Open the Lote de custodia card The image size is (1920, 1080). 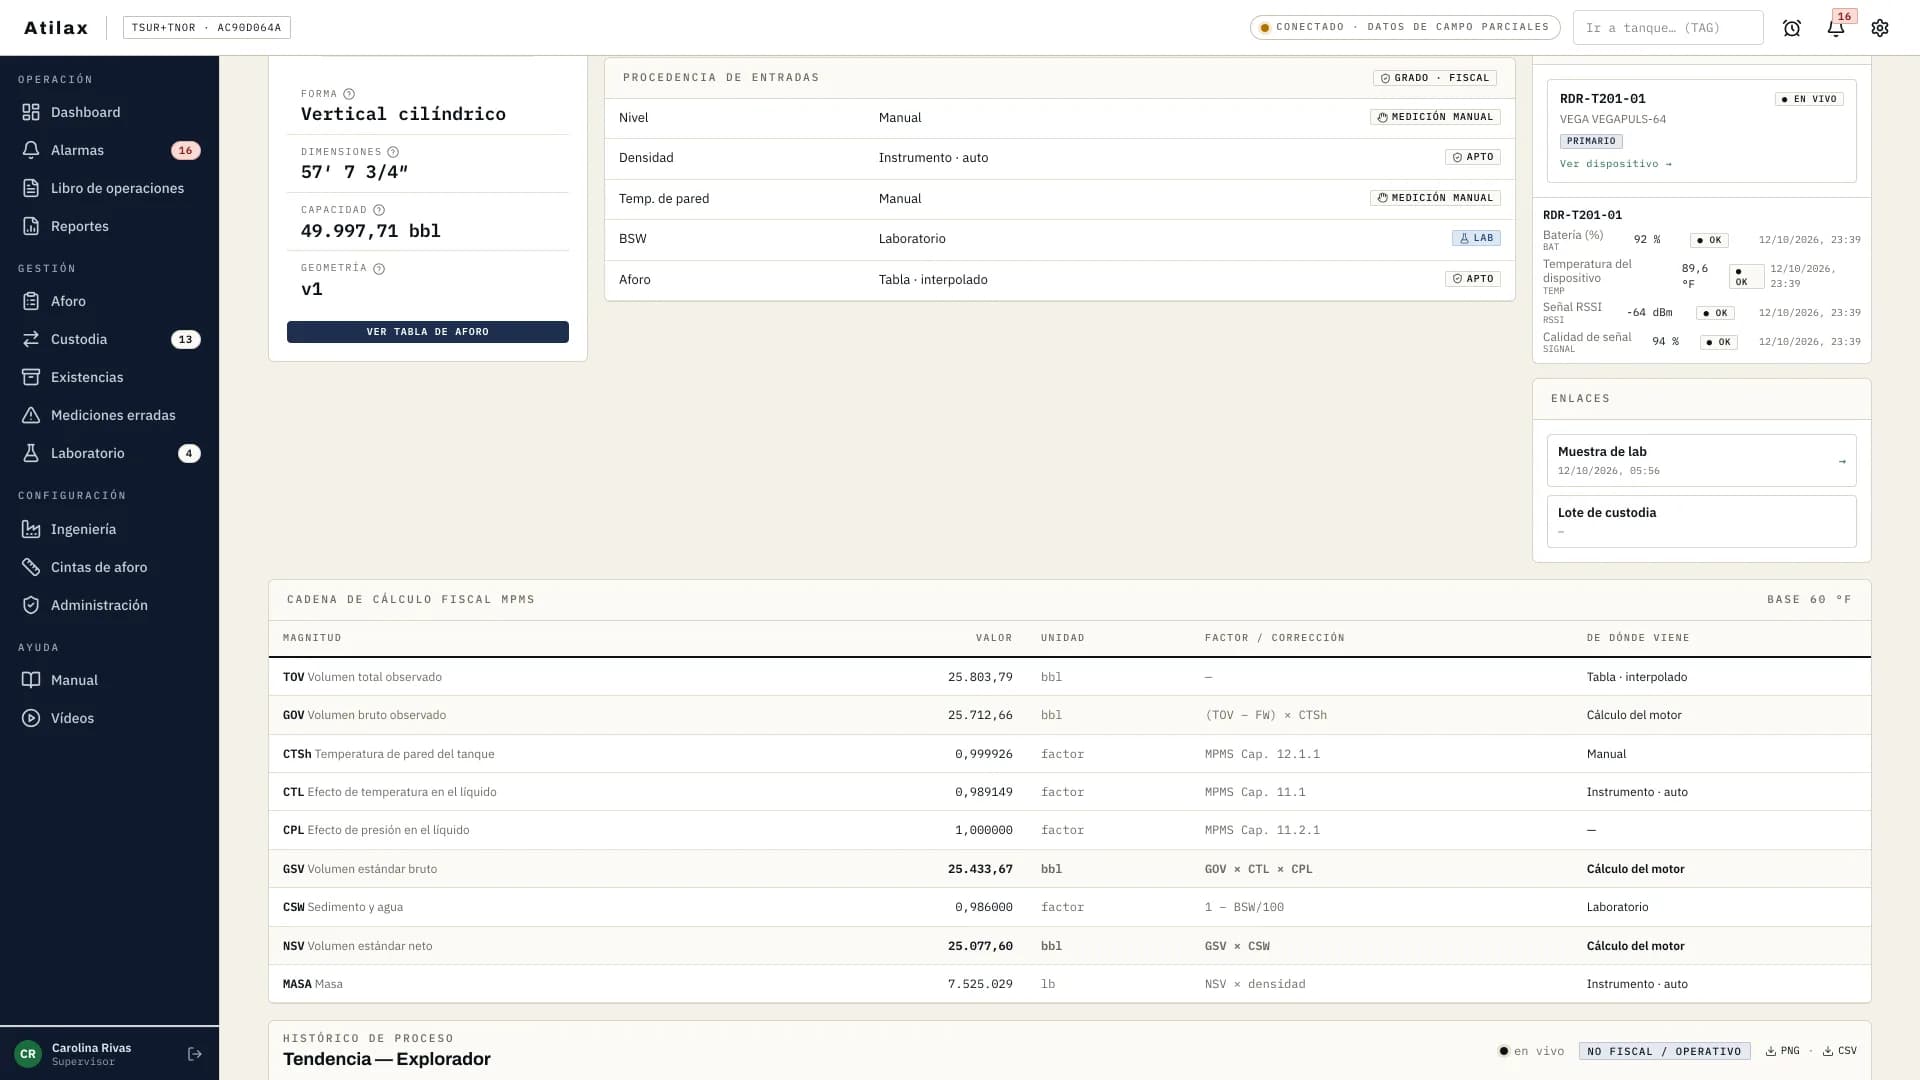click(1701, 521)
